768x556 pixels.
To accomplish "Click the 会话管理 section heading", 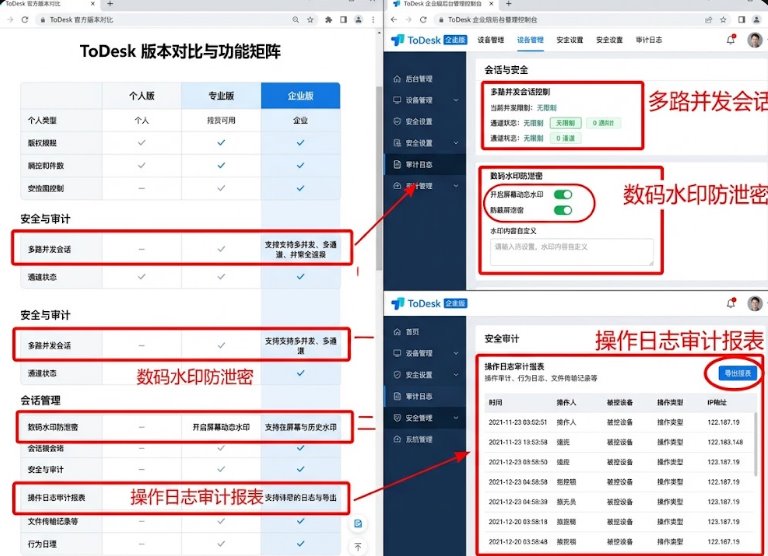I will 41,400.
